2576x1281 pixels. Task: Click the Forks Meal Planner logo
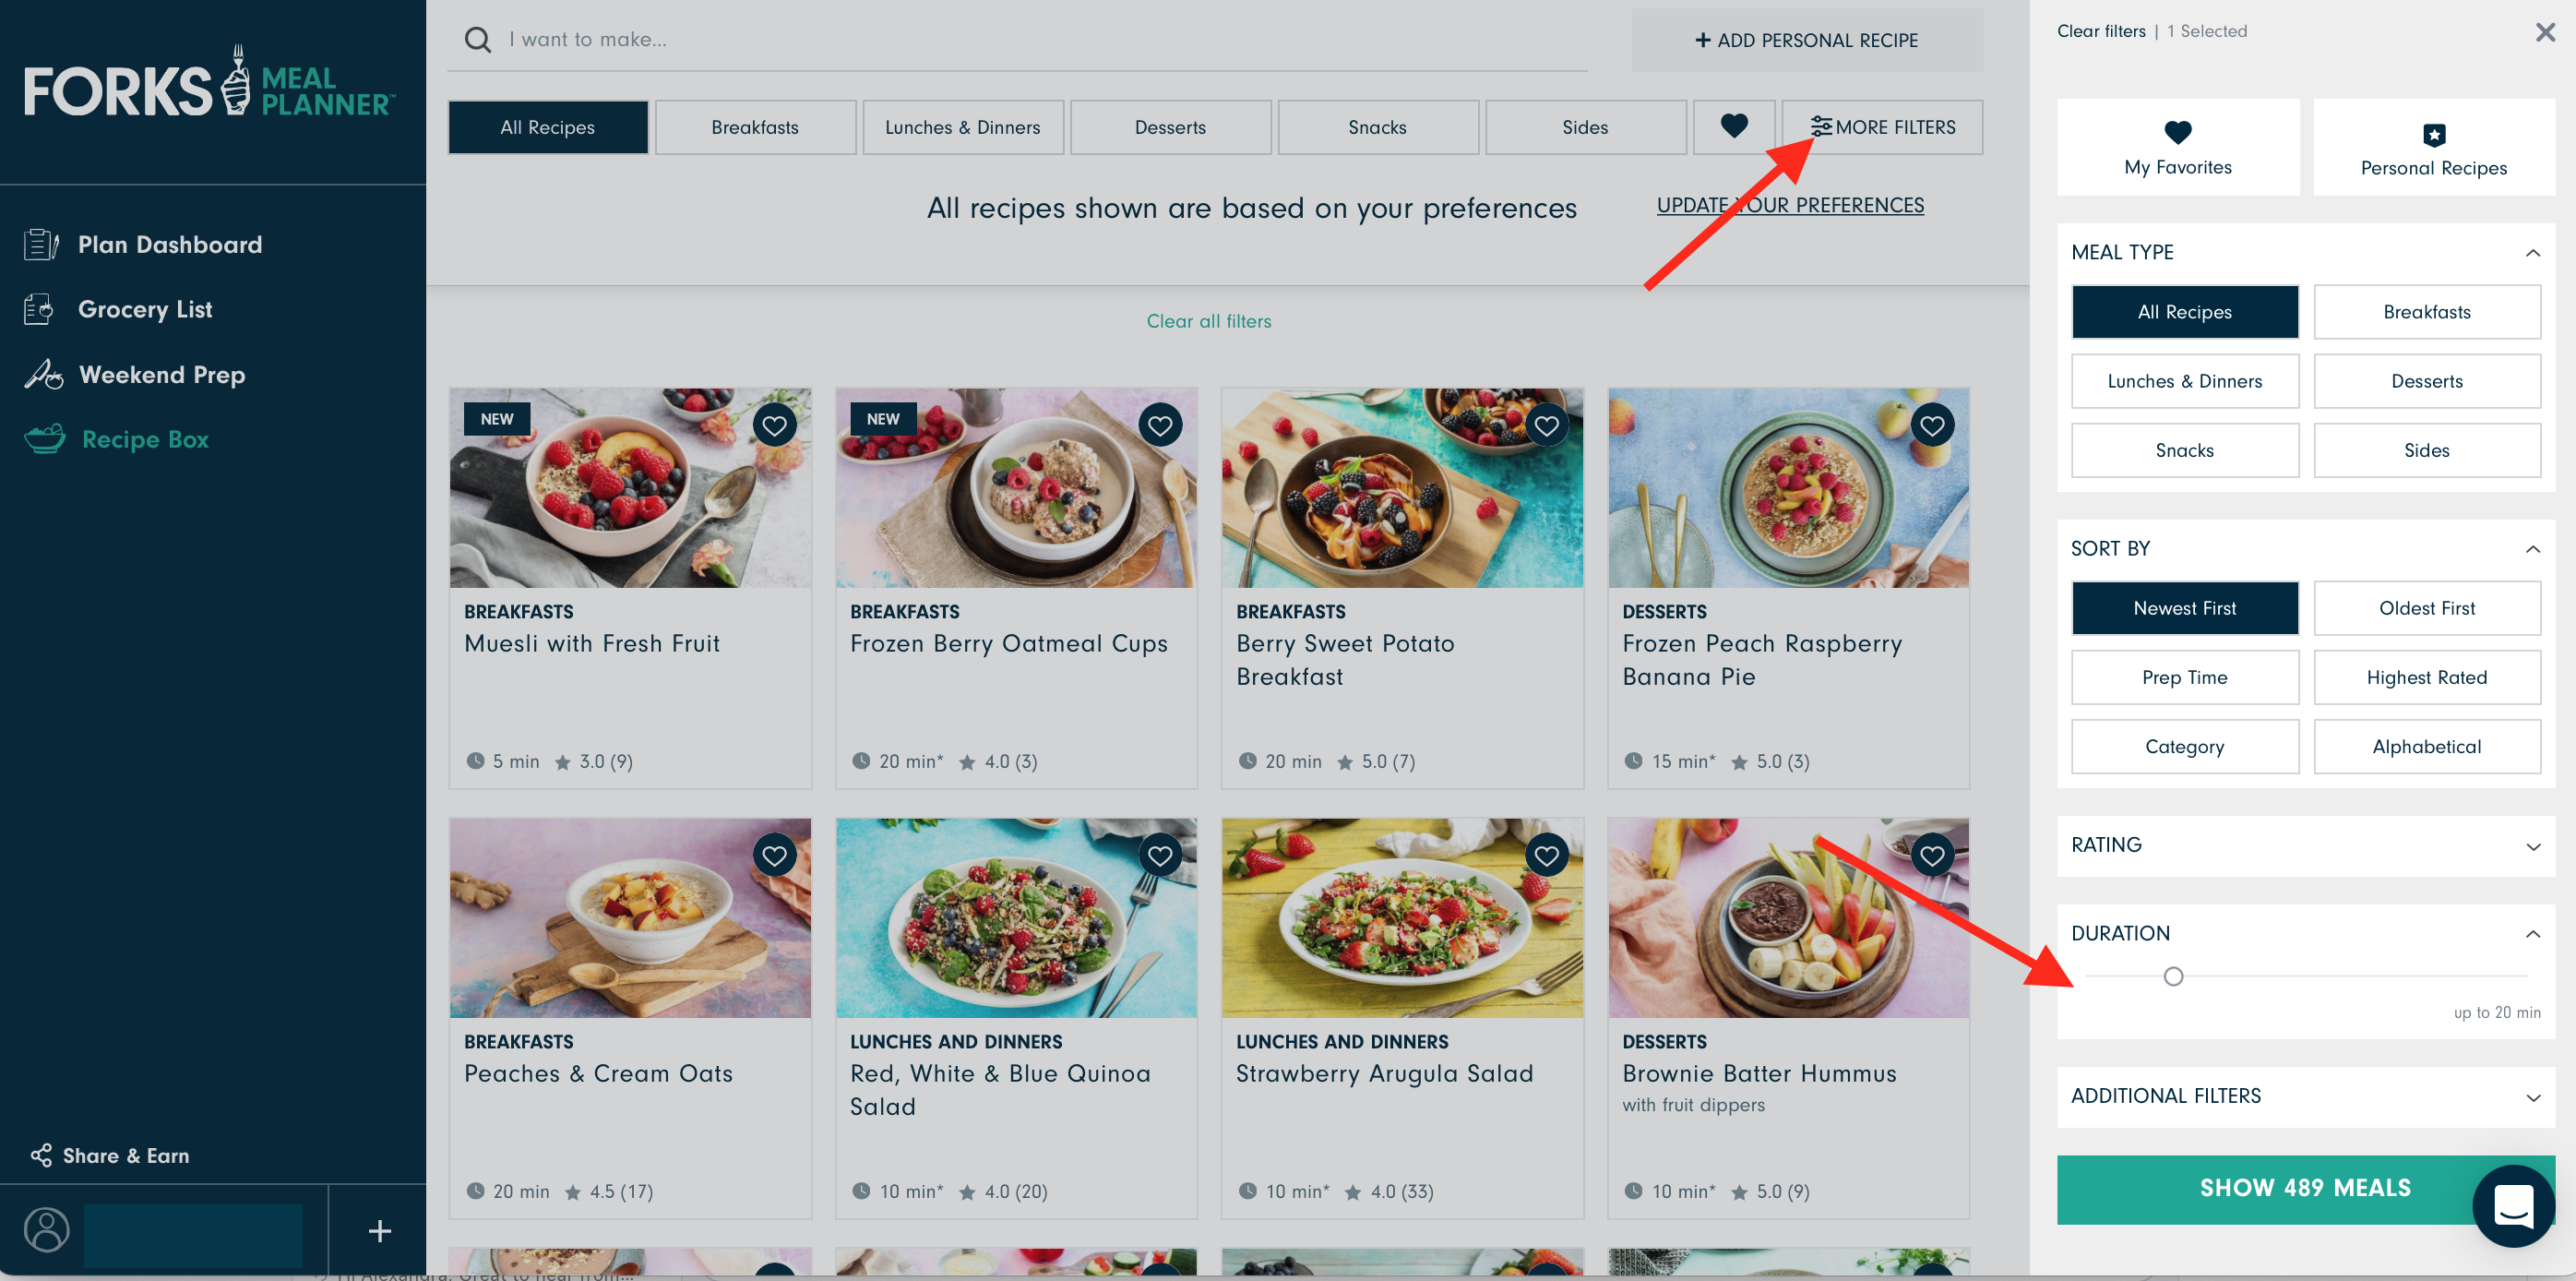tap(210, 82)
